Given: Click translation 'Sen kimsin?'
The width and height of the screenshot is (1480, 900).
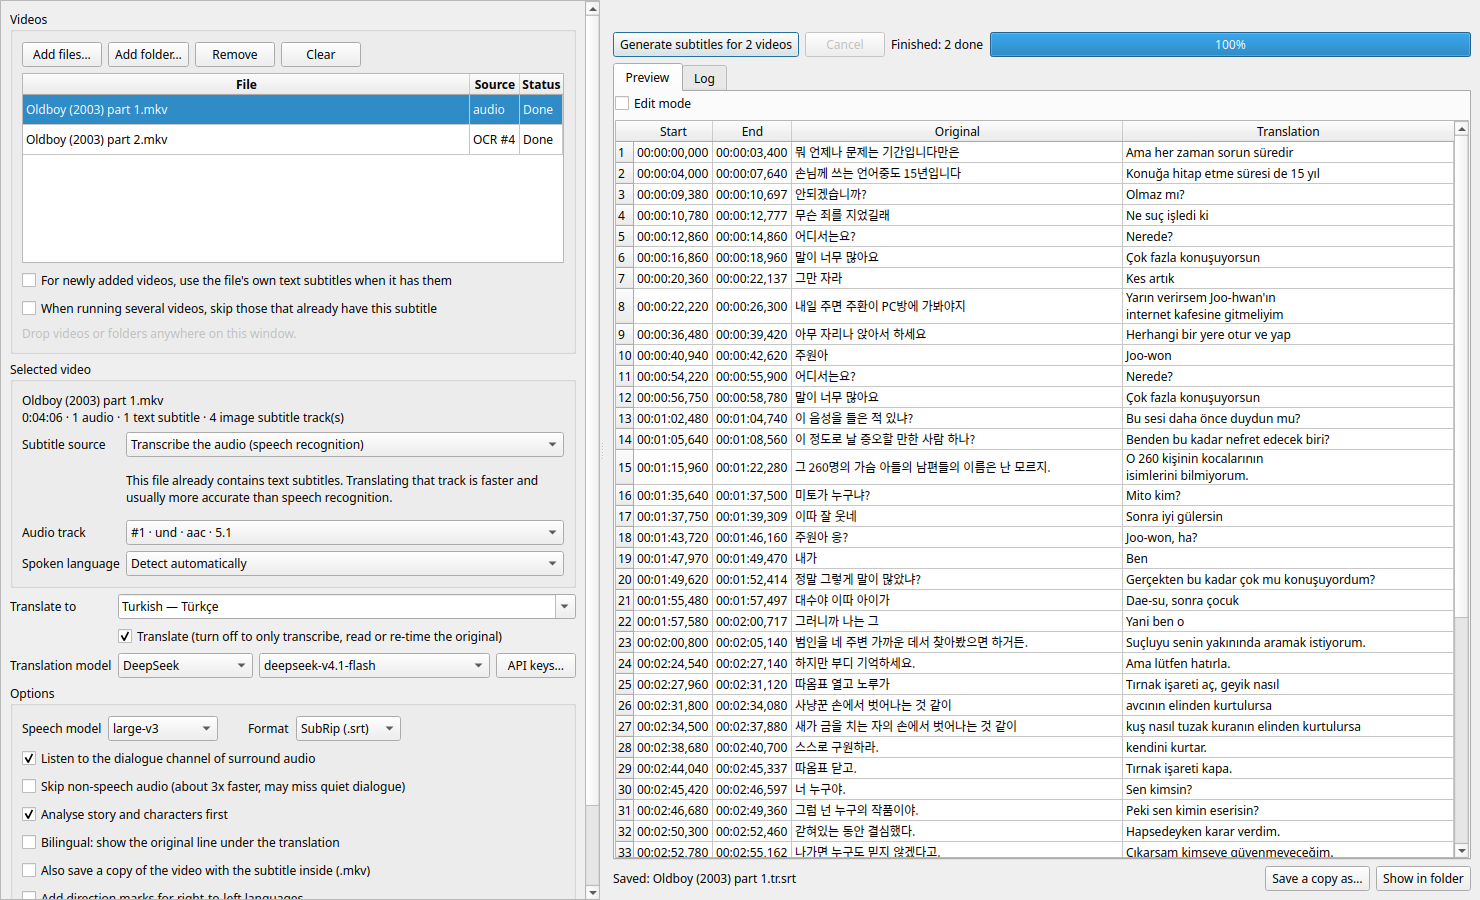Looking at the screenshot, I should click(1288, 790).
